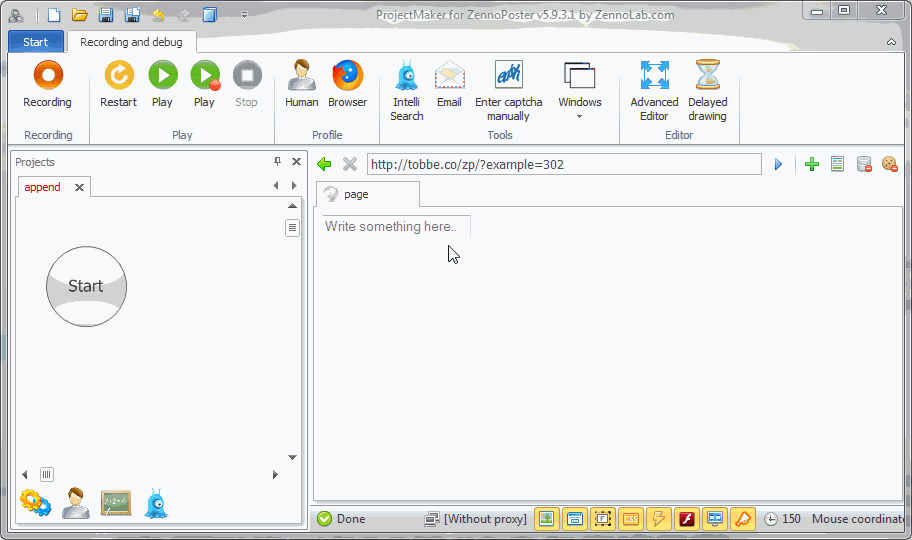
Task: Start a new project with the blank page icon
Action: click(54, 15)
